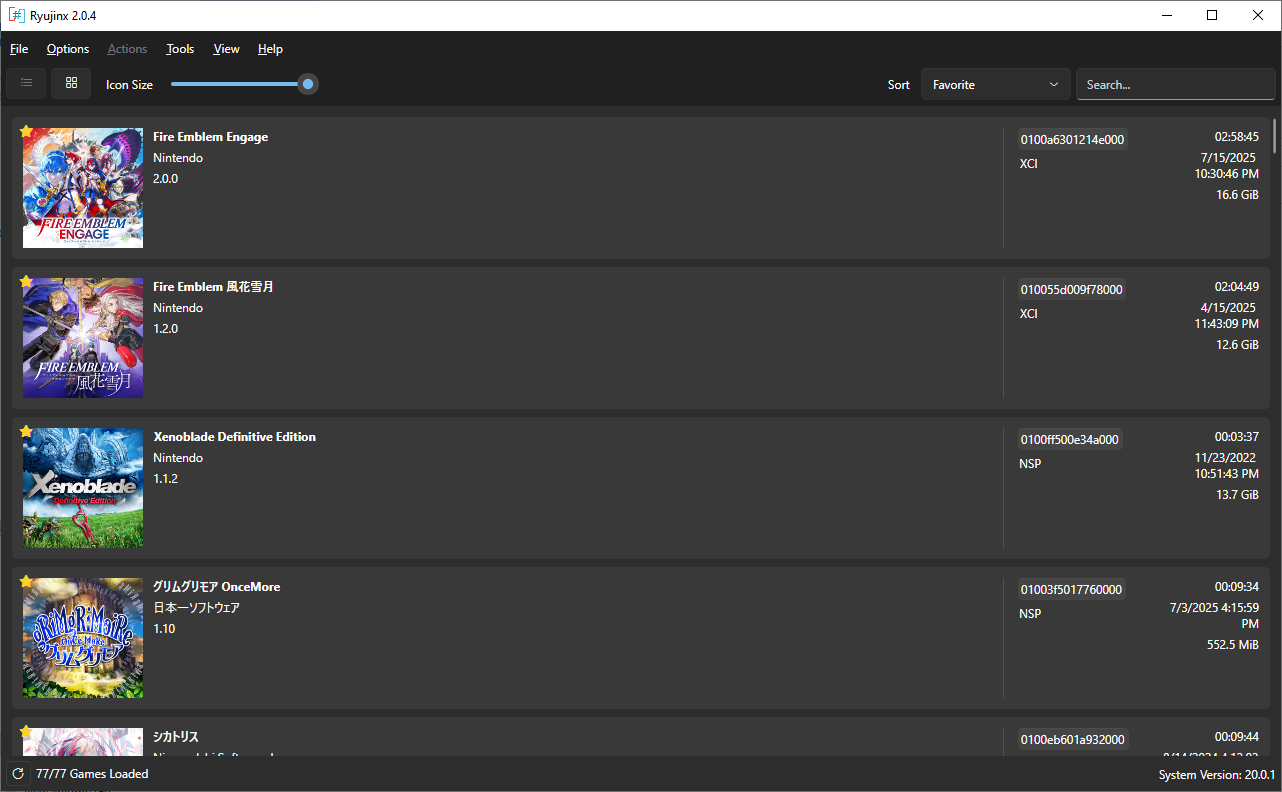This screenshot has width=1282, height=792.
Task: Click version 2.0.0 of Fire Emblem Engage
Action: pos(165,179)
